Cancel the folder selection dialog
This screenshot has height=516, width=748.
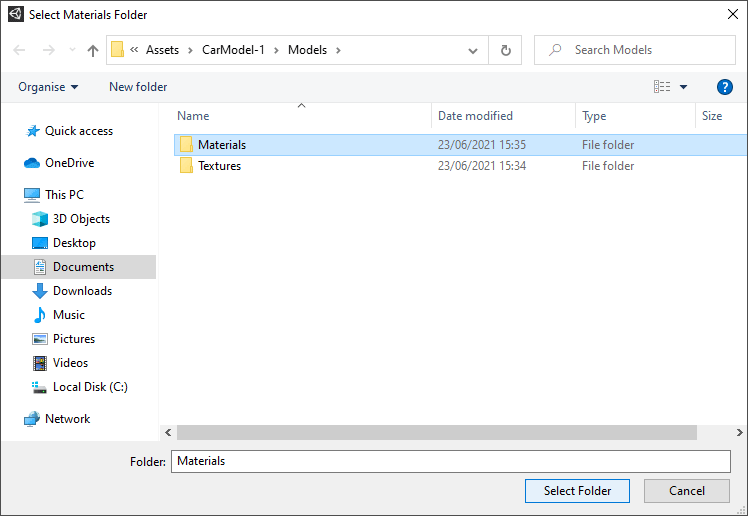(x=686, y=490)
